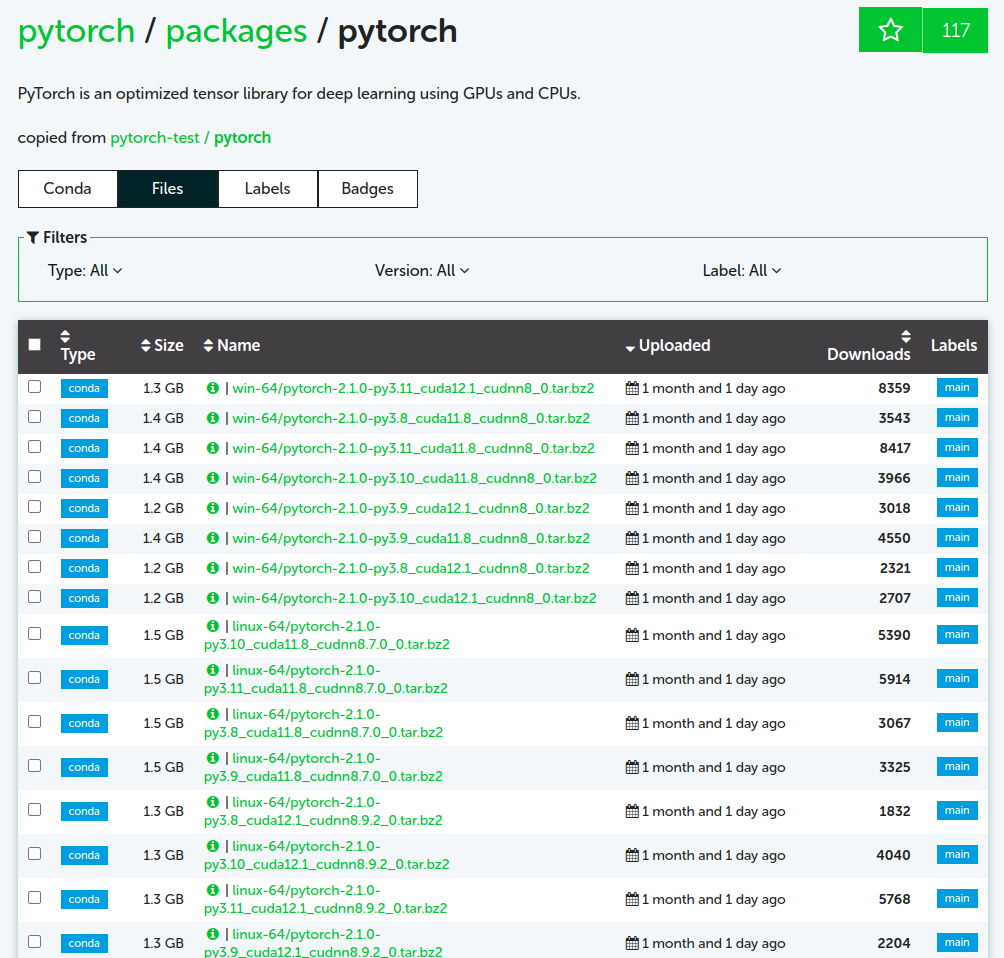Check the win-64 py3.11_cuda11.8 file row
Image resolution: width=1004 pixels, height=958 pixels.
pyautogui.click(x=35, y=447)
